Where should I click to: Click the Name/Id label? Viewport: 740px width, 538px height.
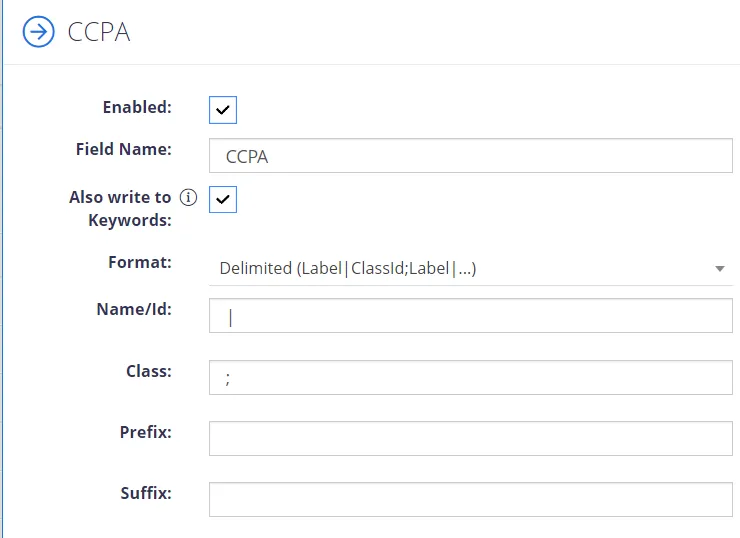coord(135,309)
